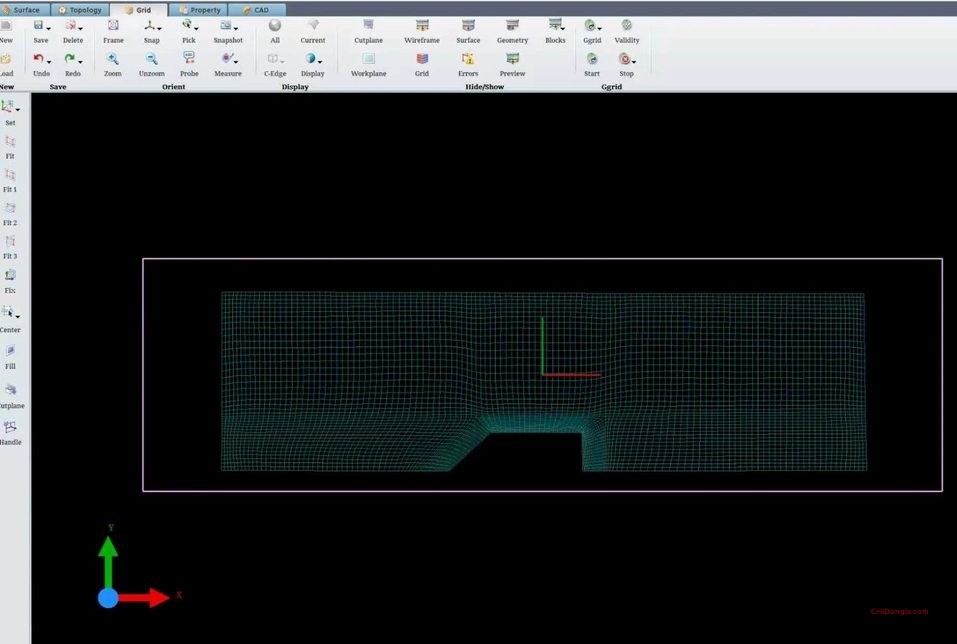This screenshot has height=644, width=957.
Task: Activate the Zoom tool
Action: 112,59
